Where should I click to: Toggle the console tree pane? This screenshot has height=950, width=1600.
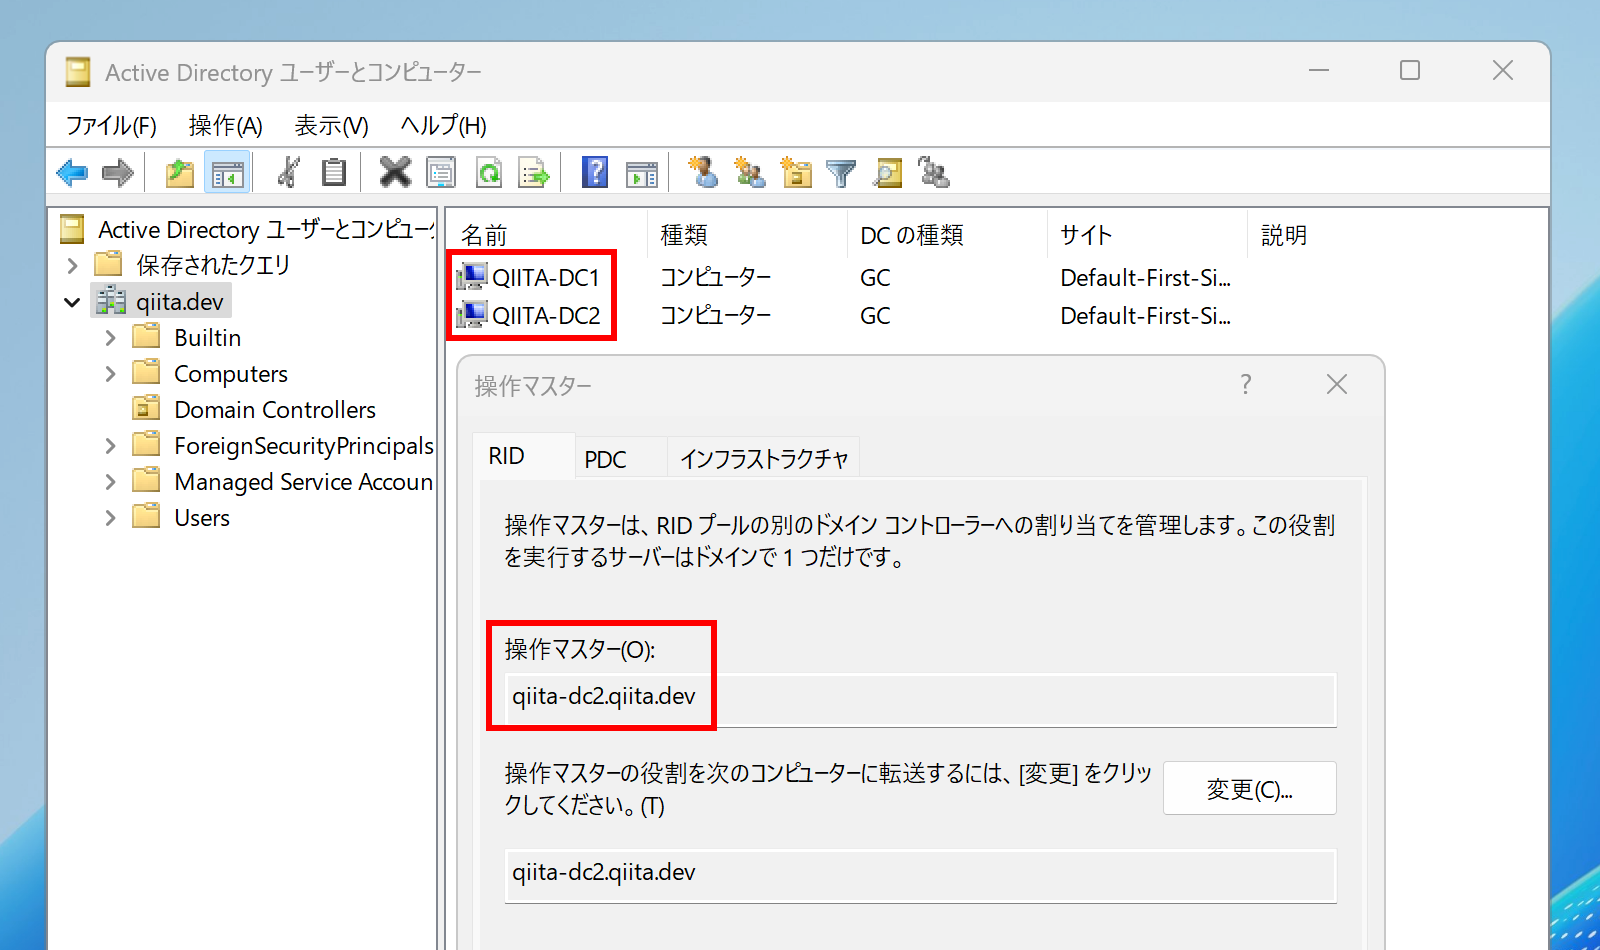tap(227, 173)
